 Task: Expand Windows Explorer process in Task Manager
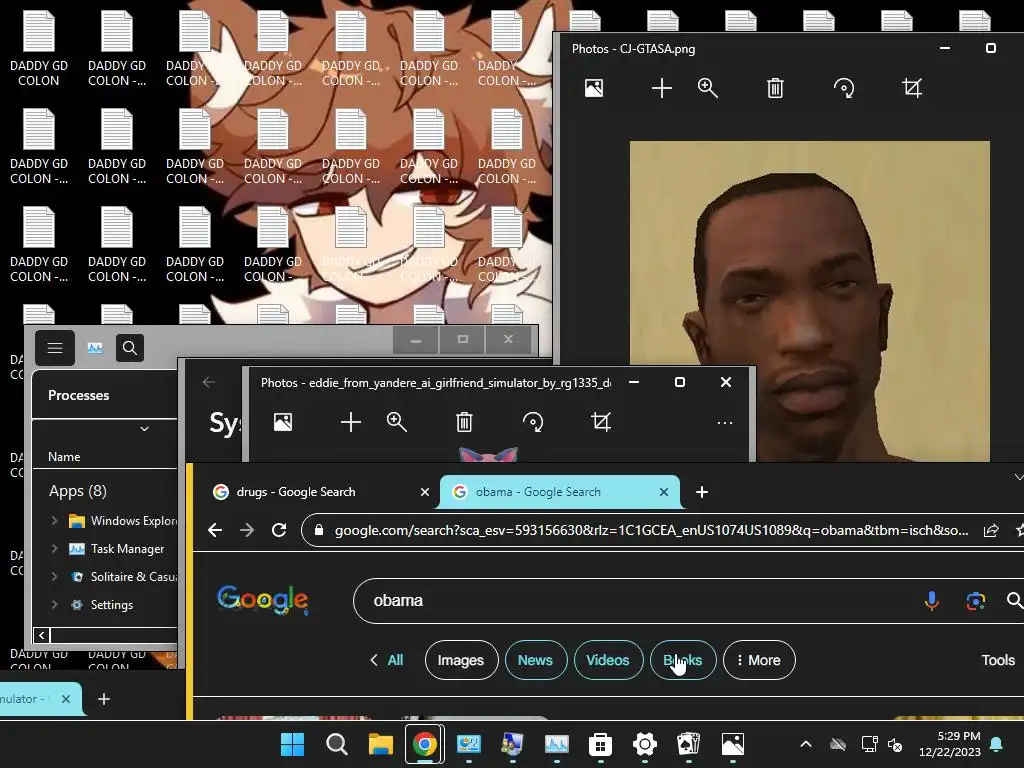click(54, 520)
